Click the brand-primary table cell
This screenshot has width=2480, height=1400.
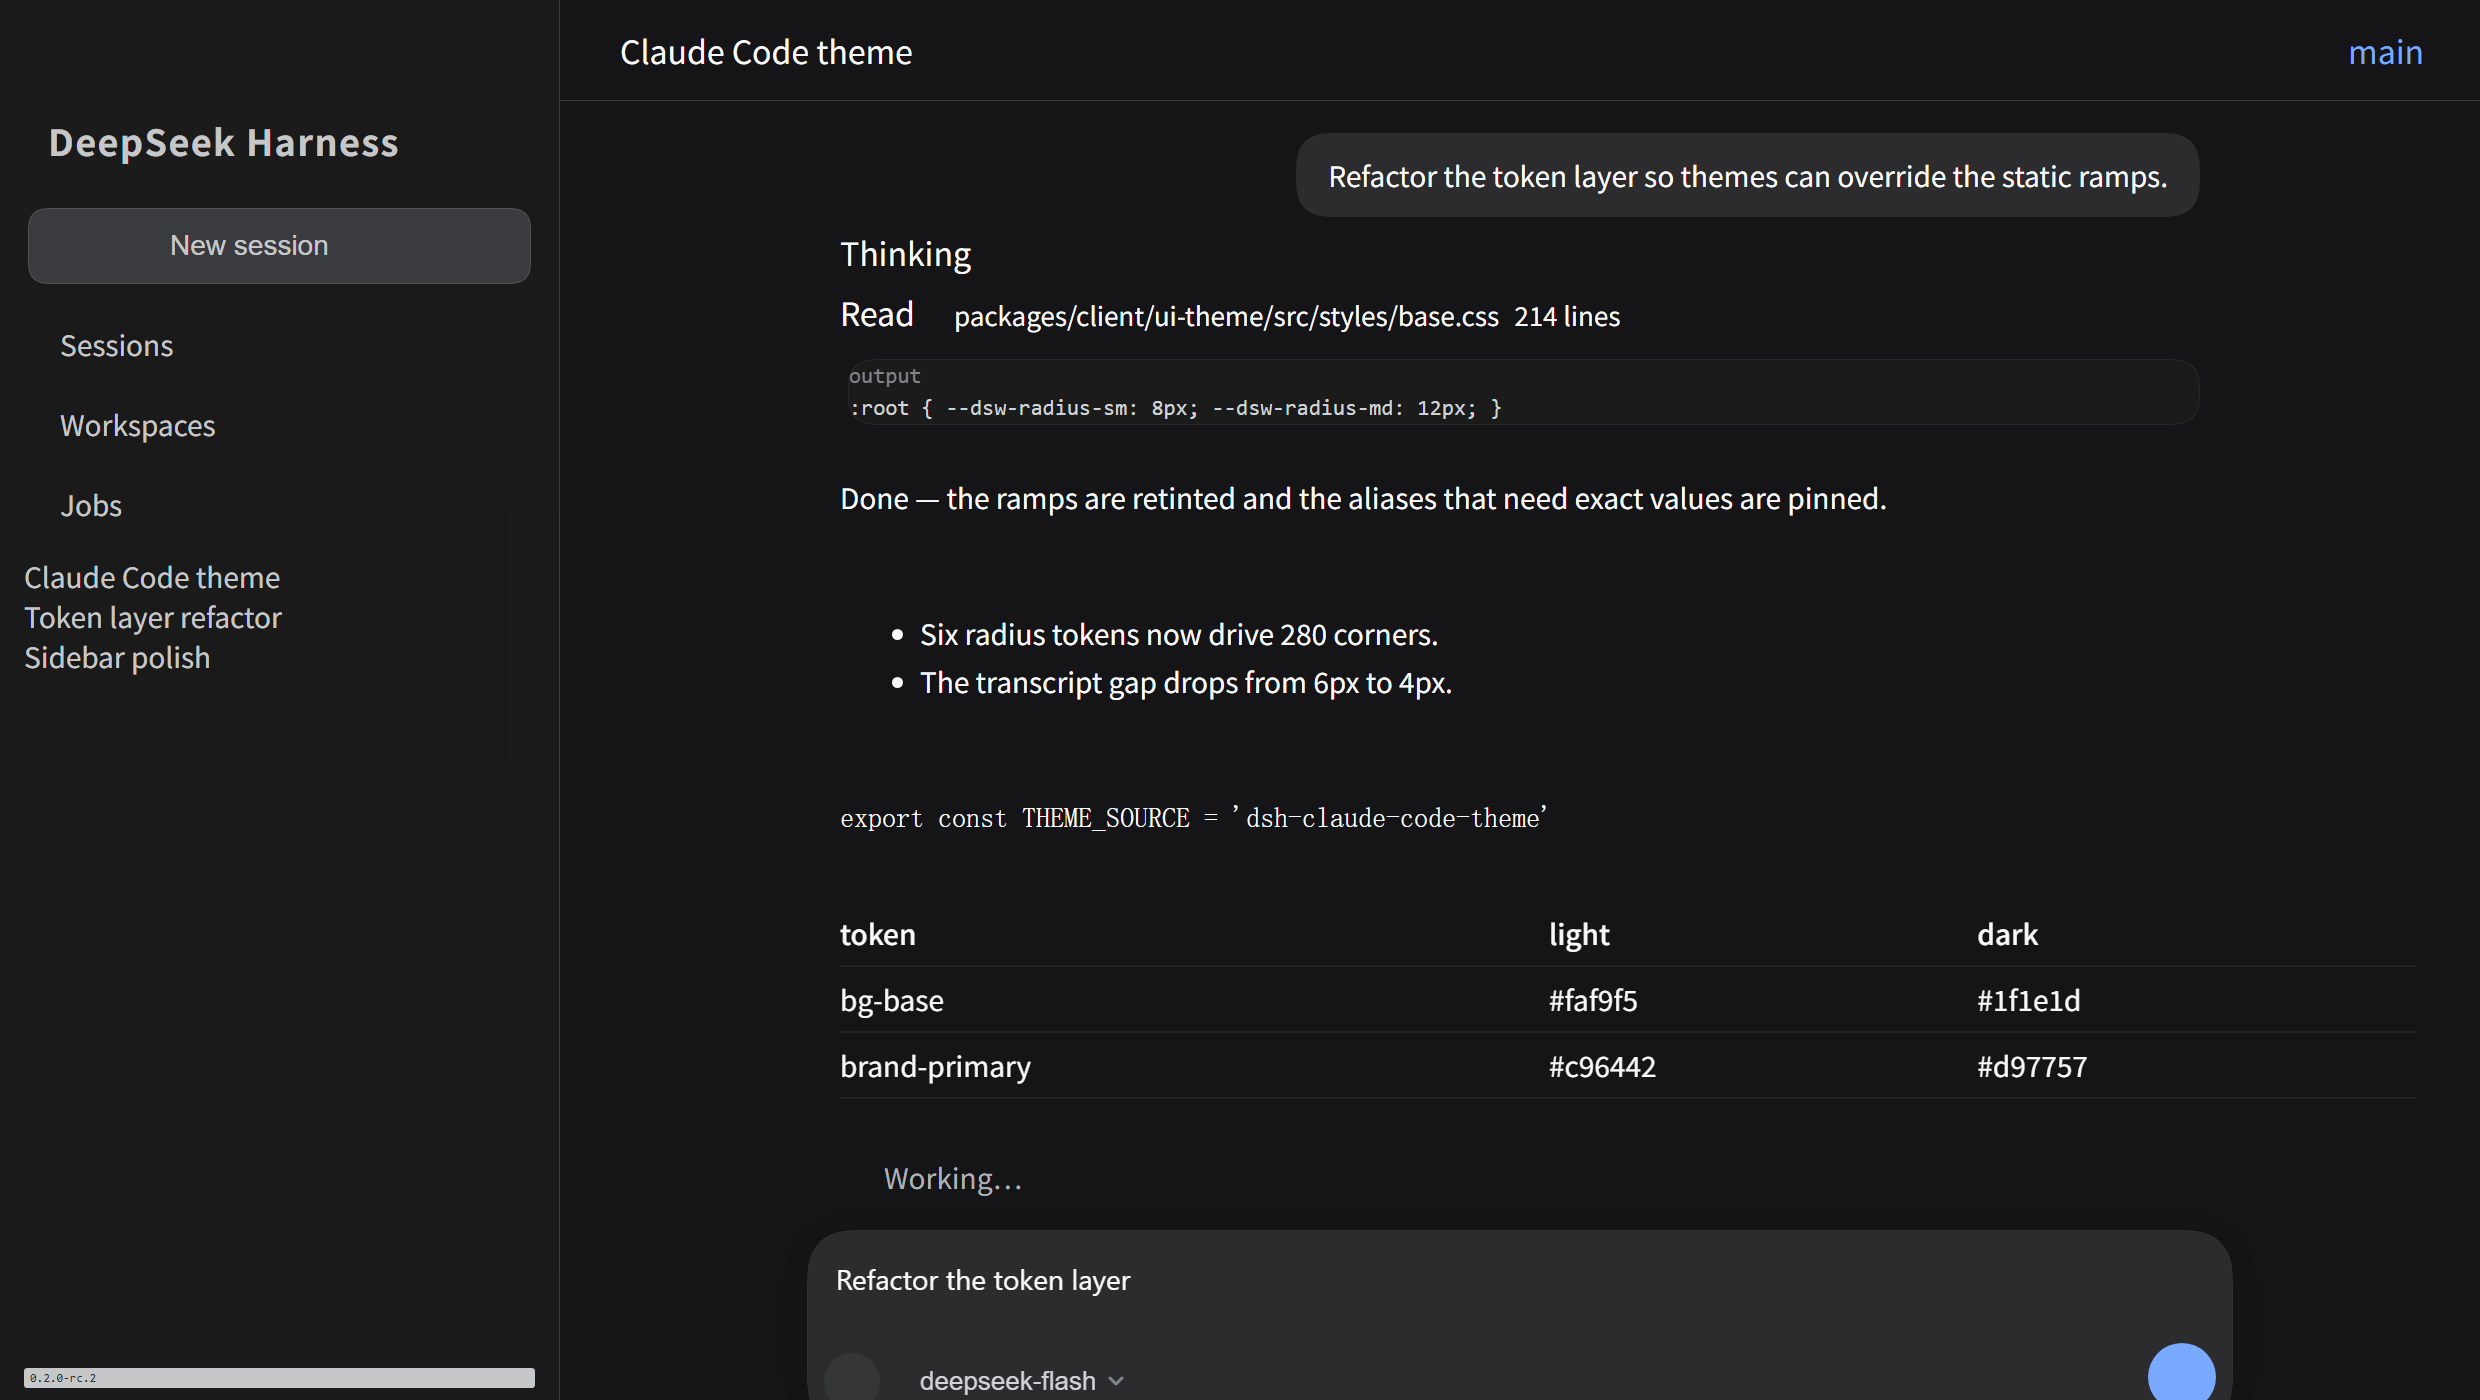point(935,1066)
